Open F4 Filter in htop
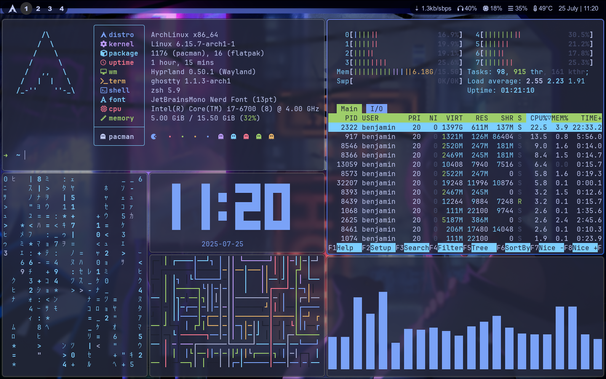Screen dimensions: 606x379 tap(446, 248)
